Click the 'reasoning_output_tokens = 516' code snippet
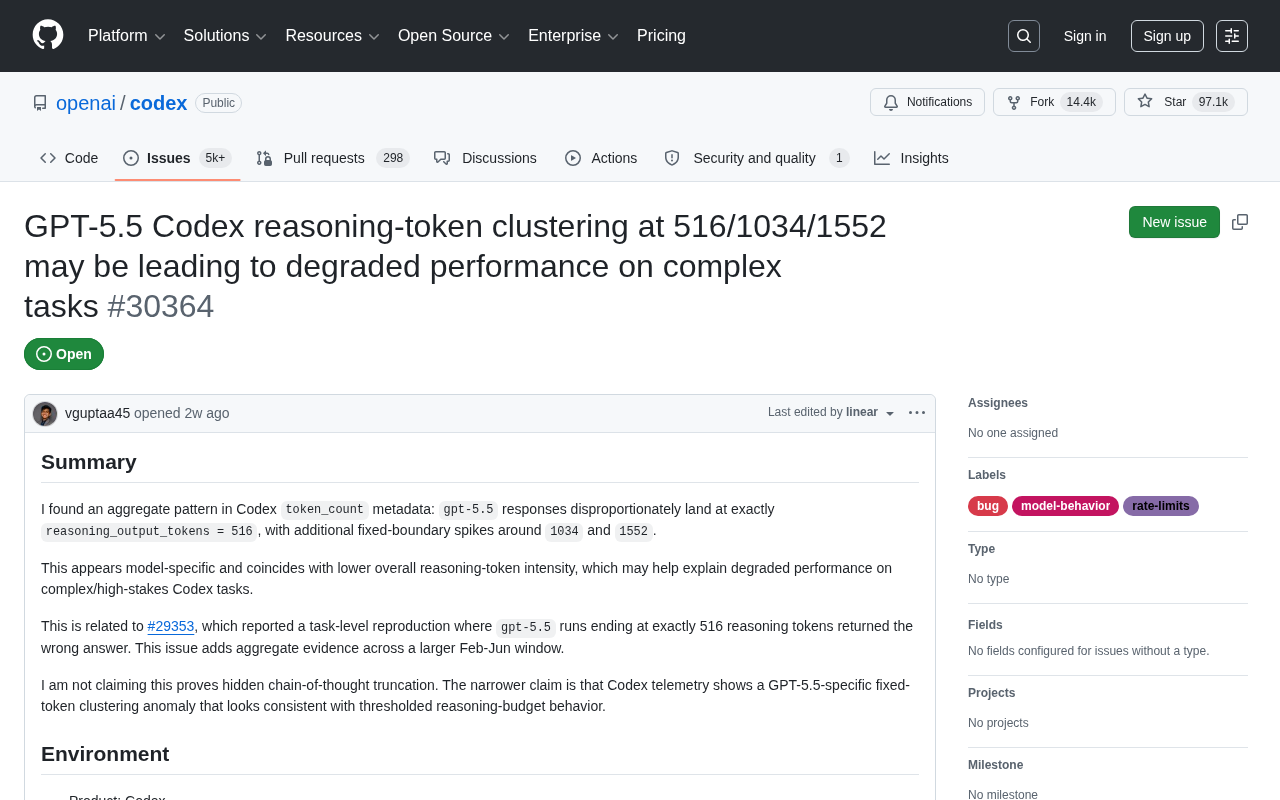The image size is (1280, 800). [149, 532]
